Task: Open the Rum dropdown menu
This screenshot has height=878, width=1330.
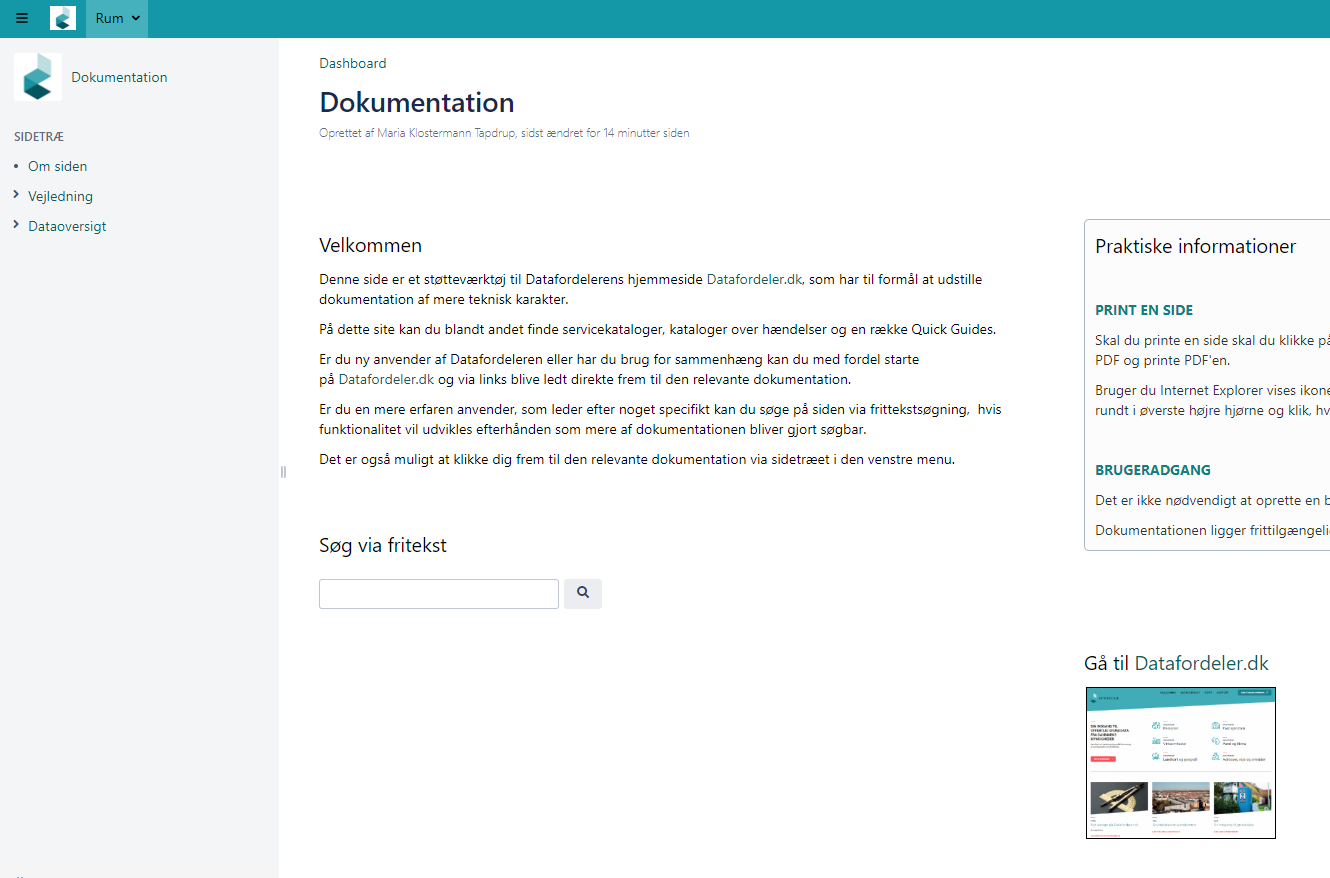Action: tap(117, 18)
